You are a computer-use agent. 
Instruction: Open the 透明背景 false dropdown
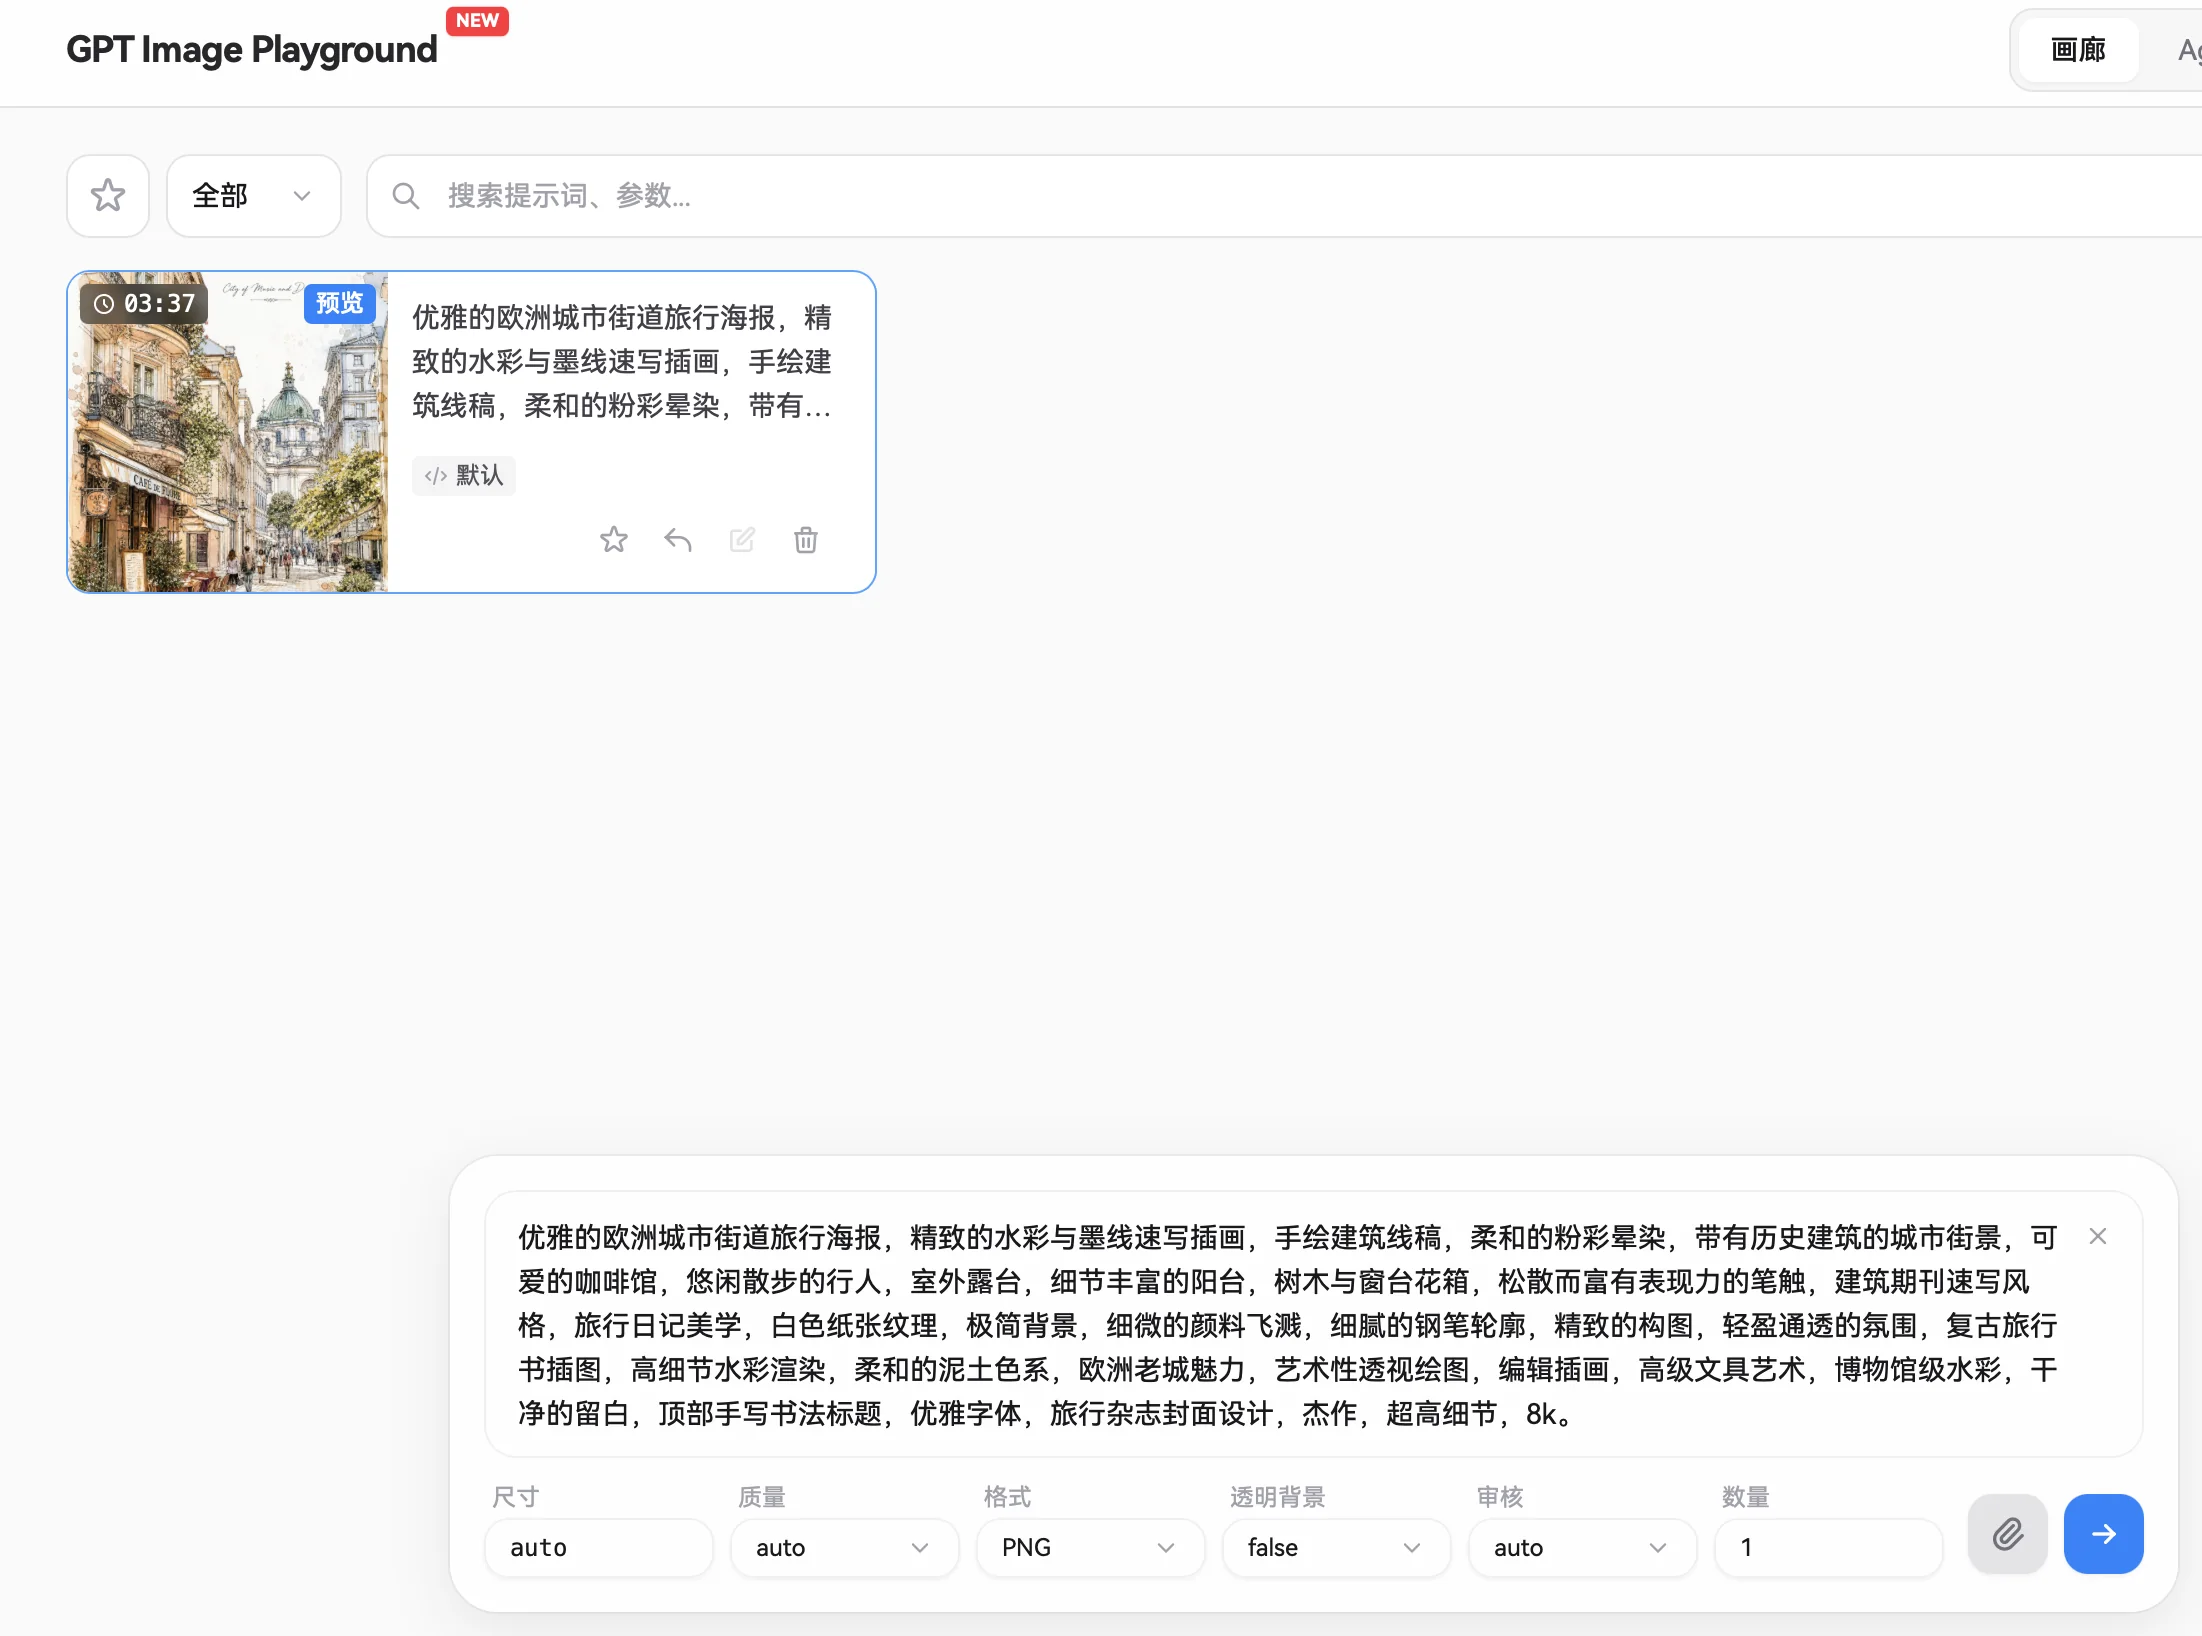1337,1548
